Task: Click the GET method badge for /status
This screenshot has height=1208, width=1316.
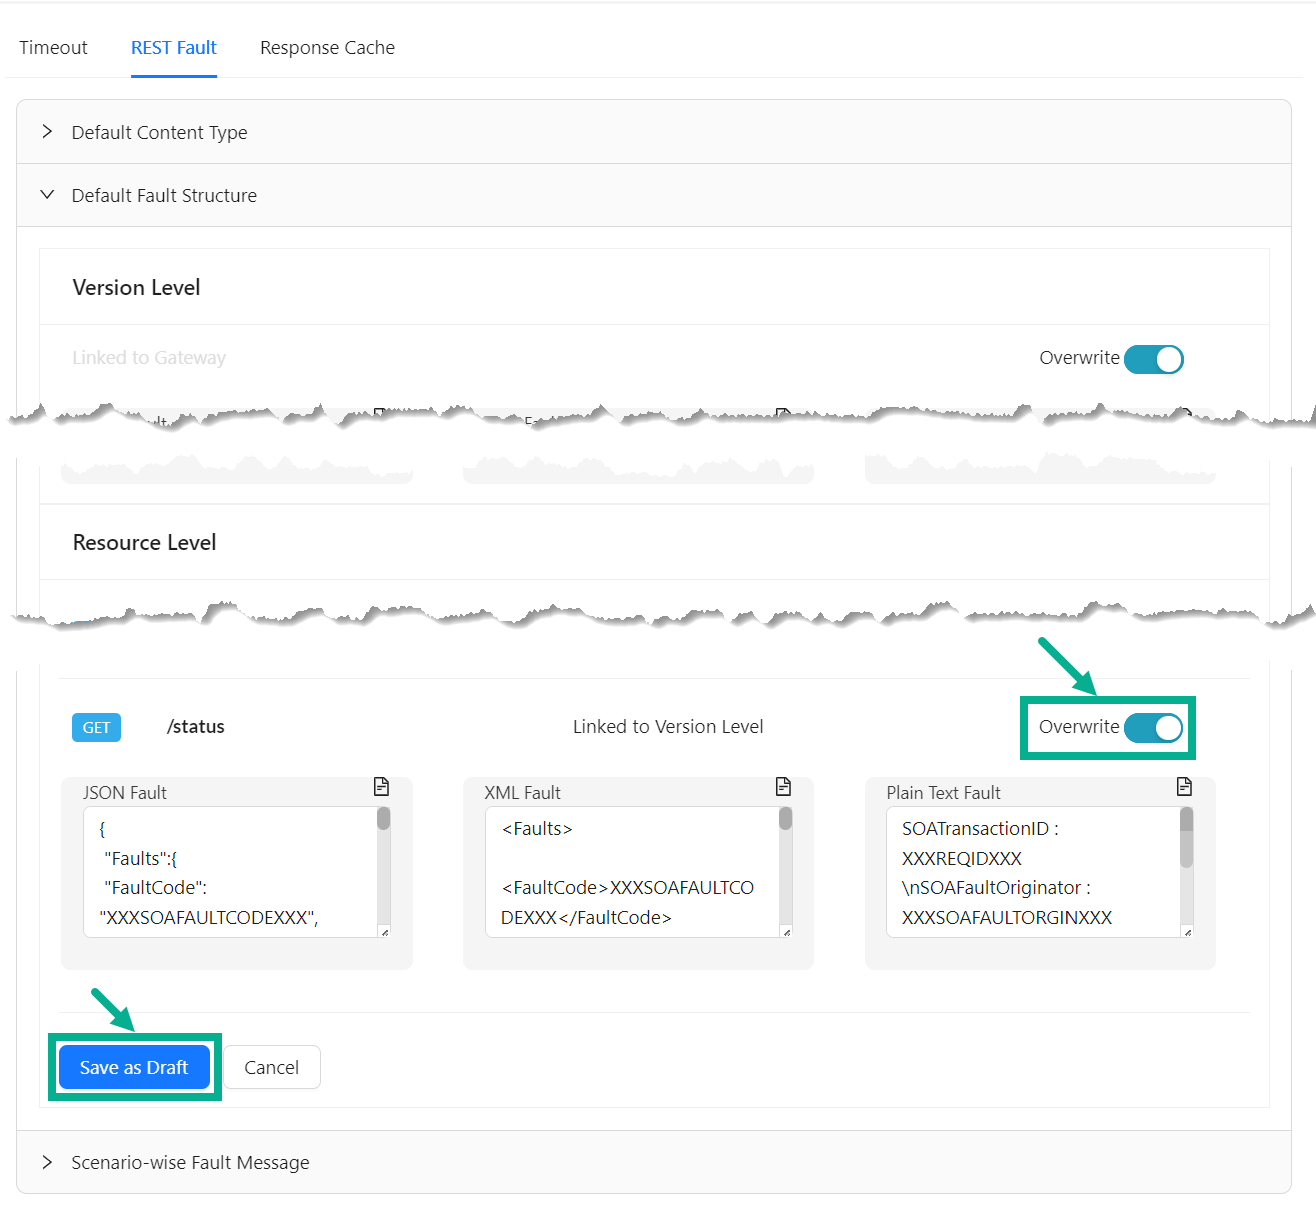Action: (96, 727)
